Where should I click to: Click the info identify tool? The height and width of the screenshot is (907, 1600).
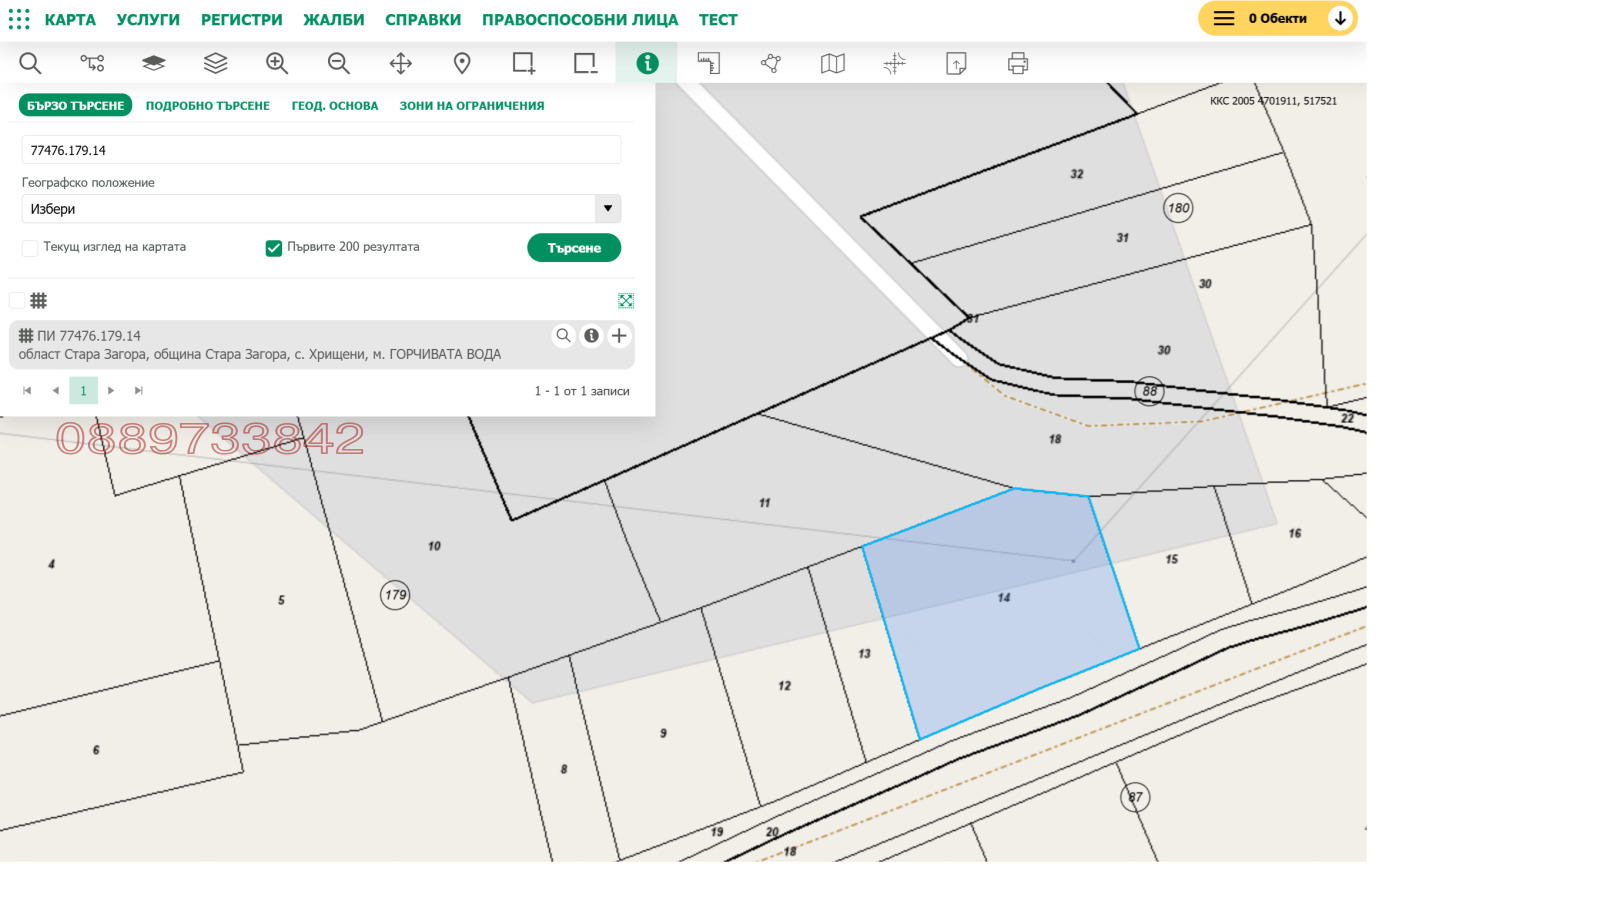[647, 63]
